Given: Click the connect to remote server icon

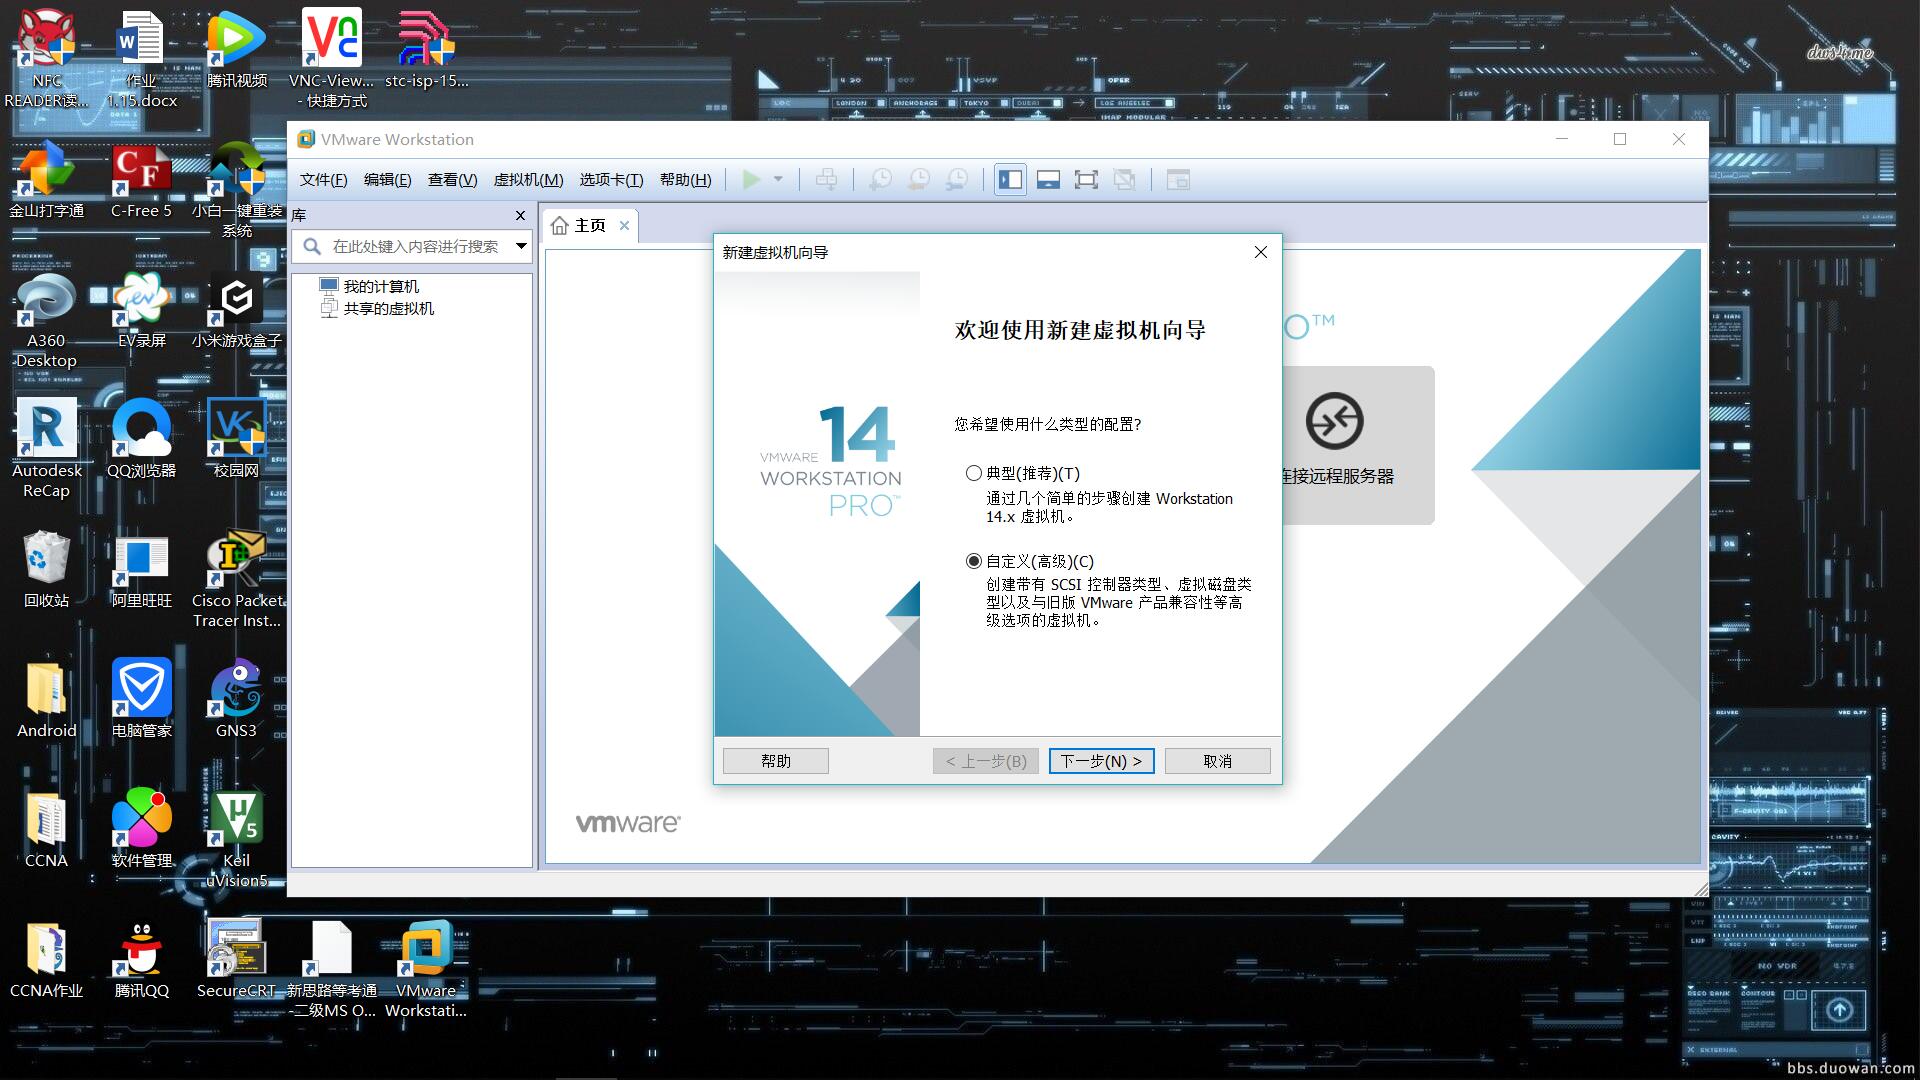Looking at the screenshot, I should coord(1334,421).
